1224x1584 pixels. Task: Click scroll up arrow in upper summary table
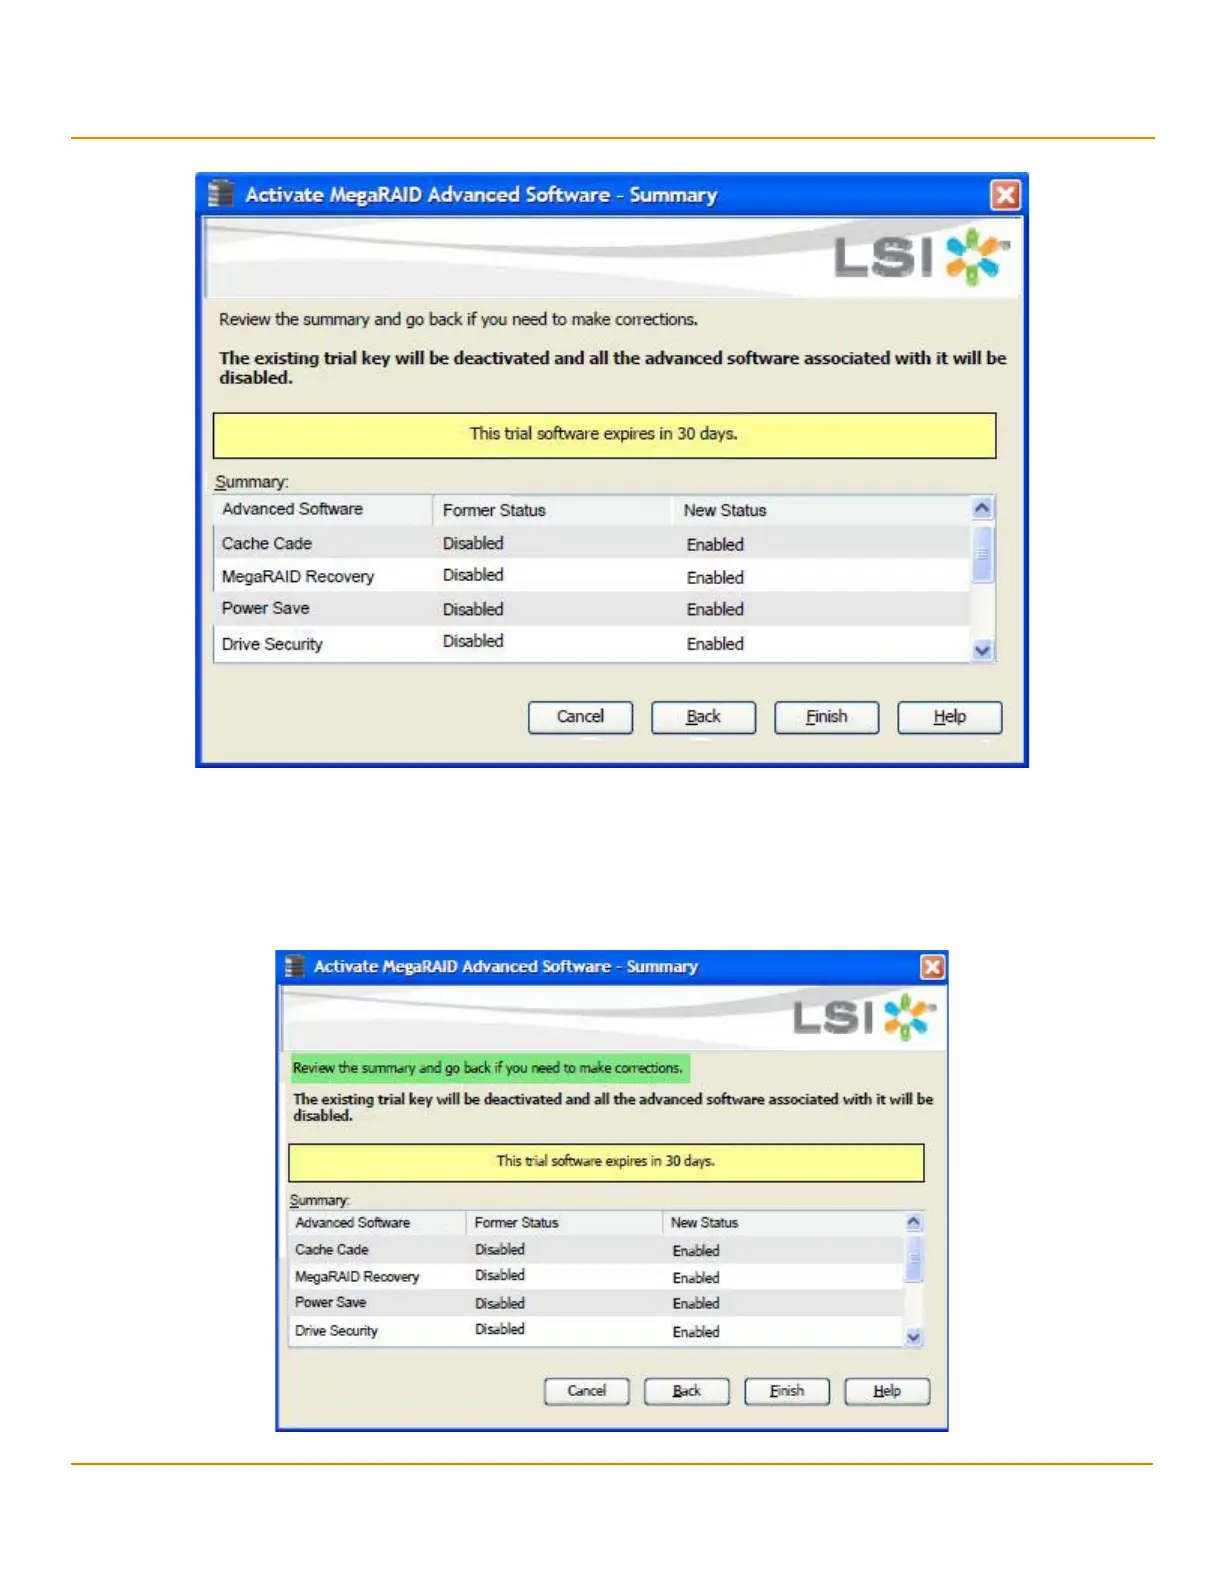(982, 508)
